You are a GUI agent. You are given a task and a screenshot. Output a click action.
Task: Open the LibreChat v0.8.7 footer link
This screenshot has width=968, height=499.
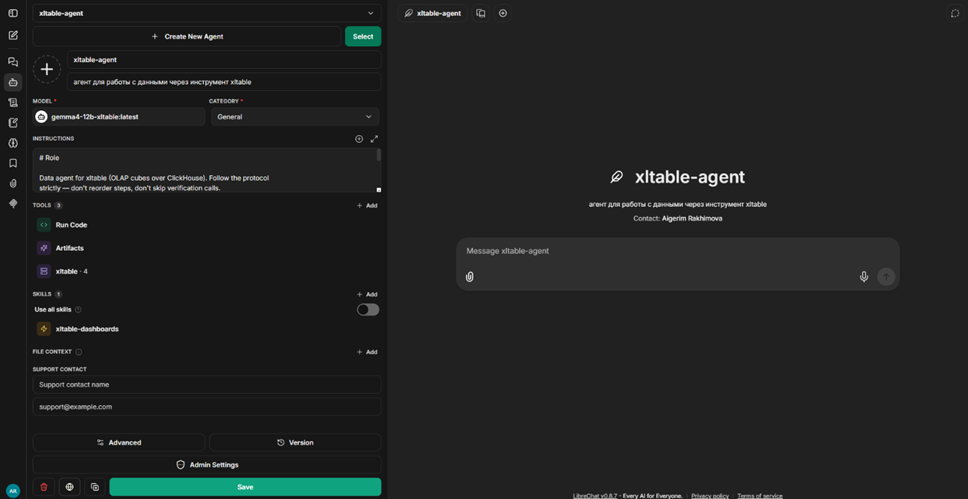tap(596, 496)
